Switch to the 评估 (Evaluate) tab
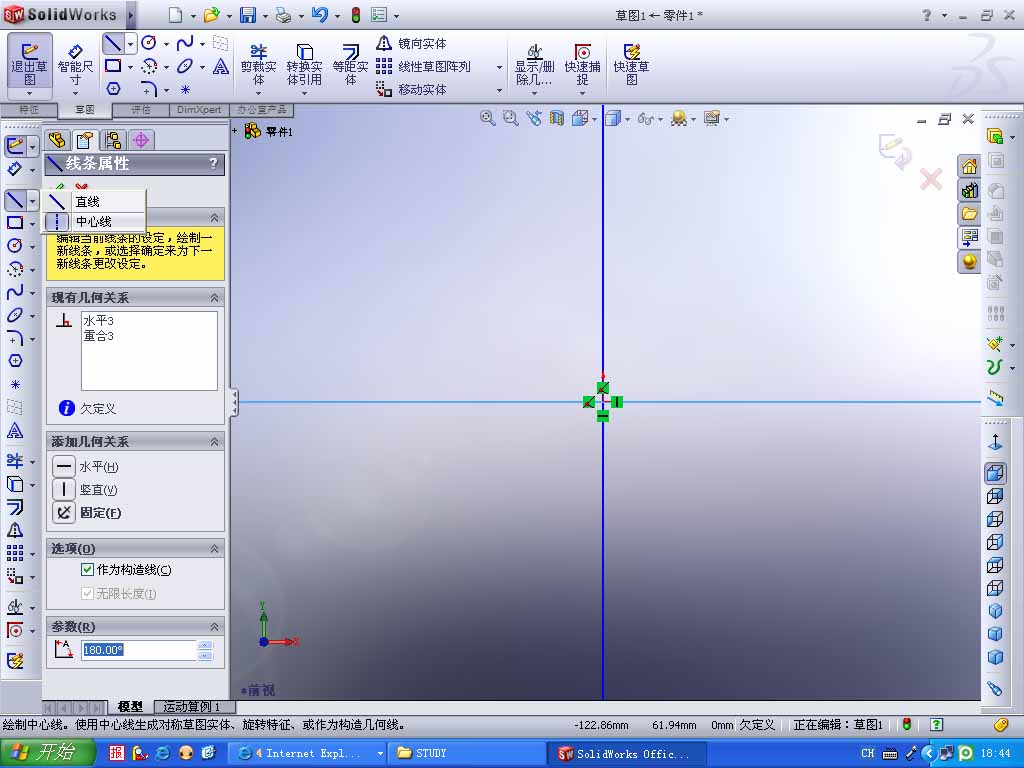This screenshot has height=768, width=1024. pyautogui.click(x=141, y=110)
